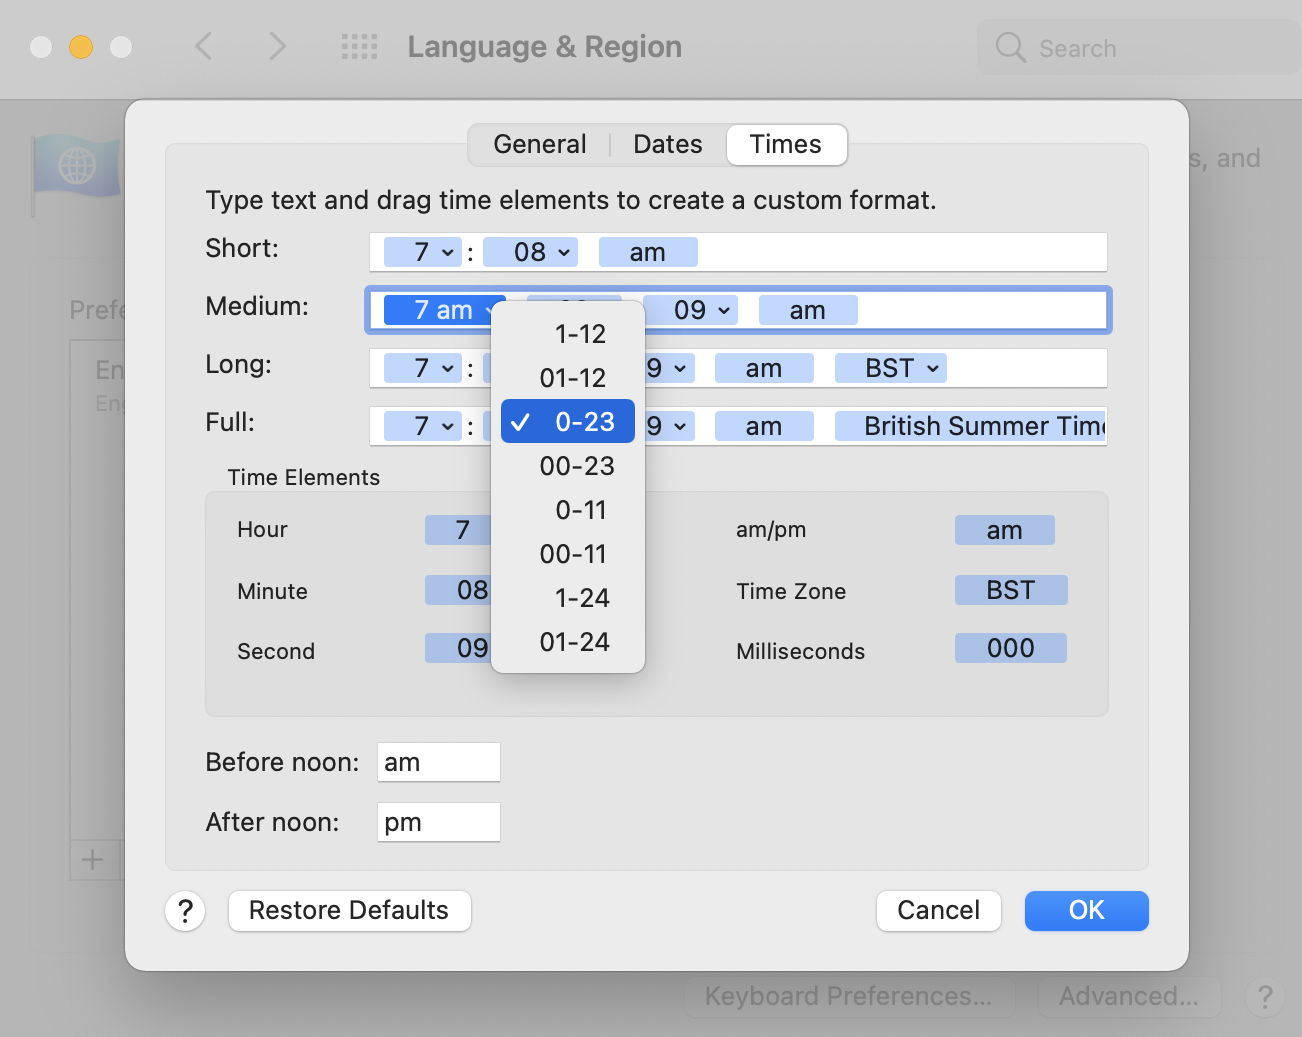The image size is (1302, 1037).
Task: Click the Before noon text field
Action: tap(438, 762)
